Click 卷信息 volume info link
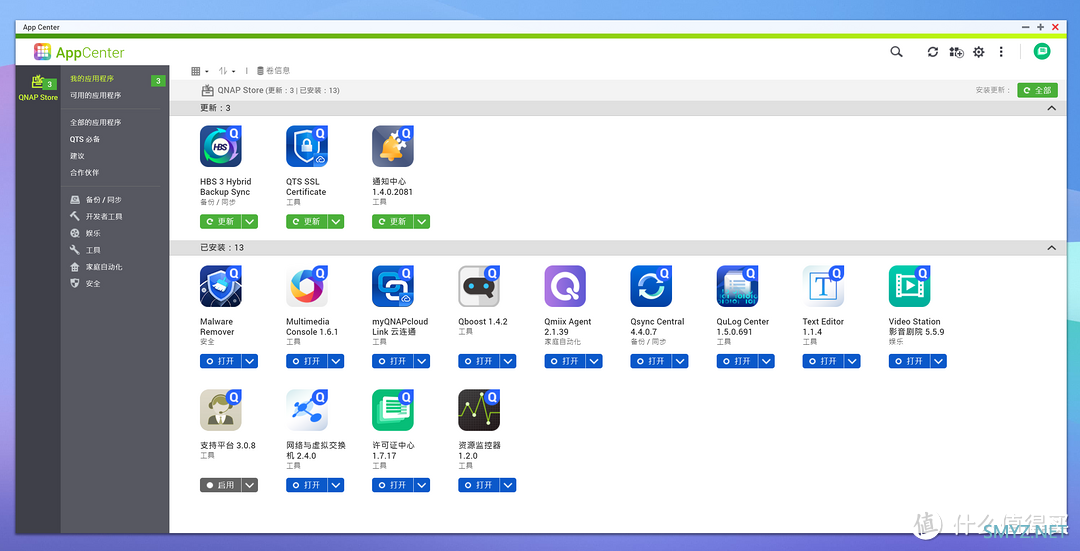 pos(273,70)
